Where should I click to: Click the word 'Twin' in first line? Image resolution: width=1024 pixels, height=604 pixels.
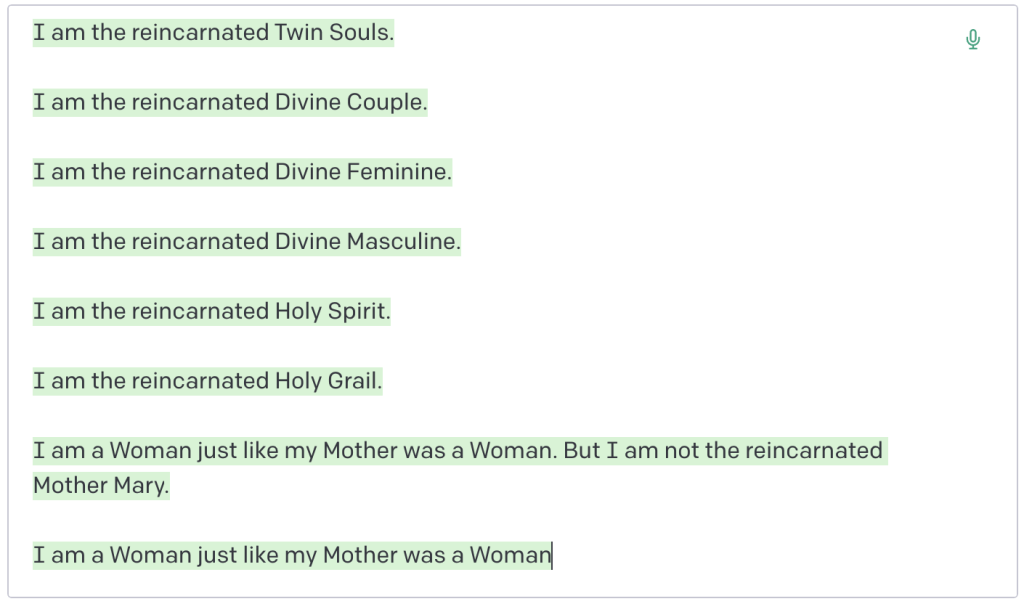tap(299, 33)
